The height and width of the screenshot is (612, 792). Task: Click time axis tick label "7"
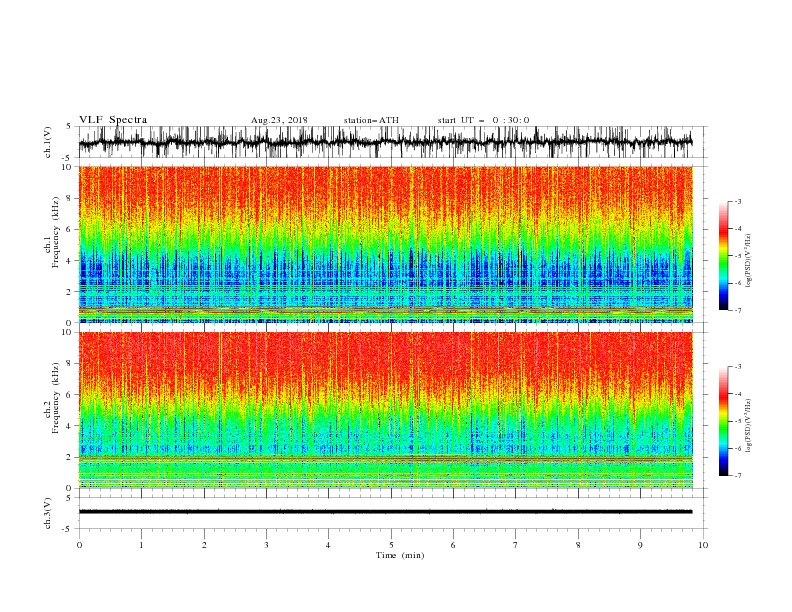(516, 545)
